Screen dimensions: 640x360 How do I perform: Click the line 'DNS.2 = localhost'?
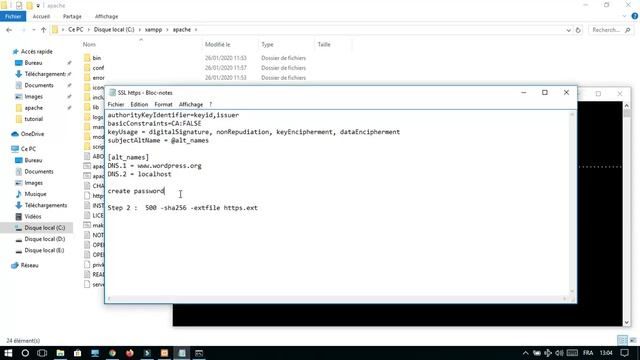pyautogui.click(x=140, y=174)
